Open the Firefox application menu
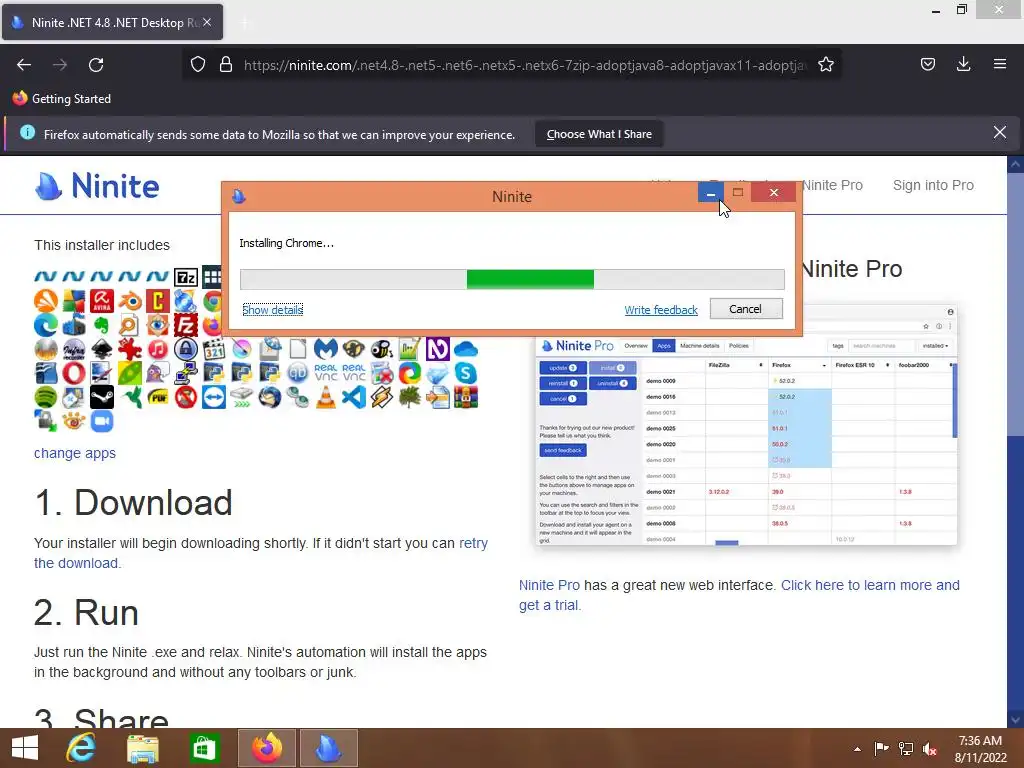This screenshot has width=1024, height=768. (1000, 64)
